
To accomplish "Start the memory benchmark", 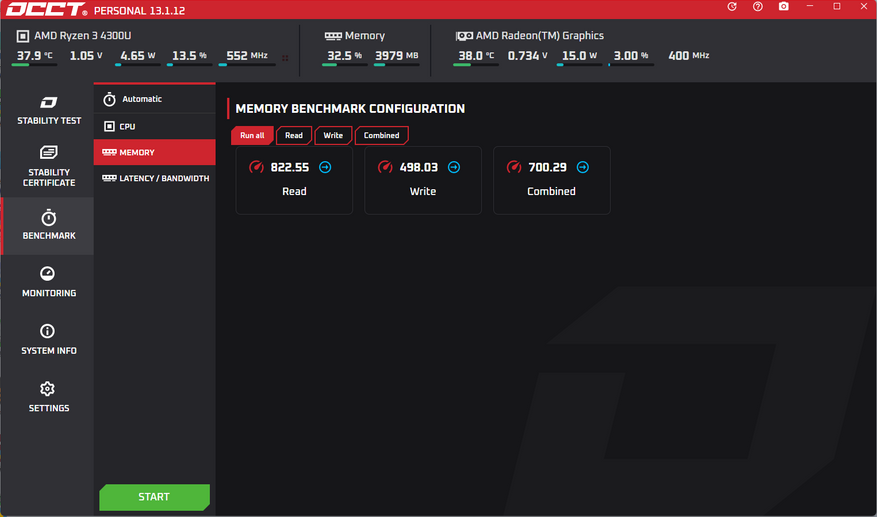I will (154, 497).
